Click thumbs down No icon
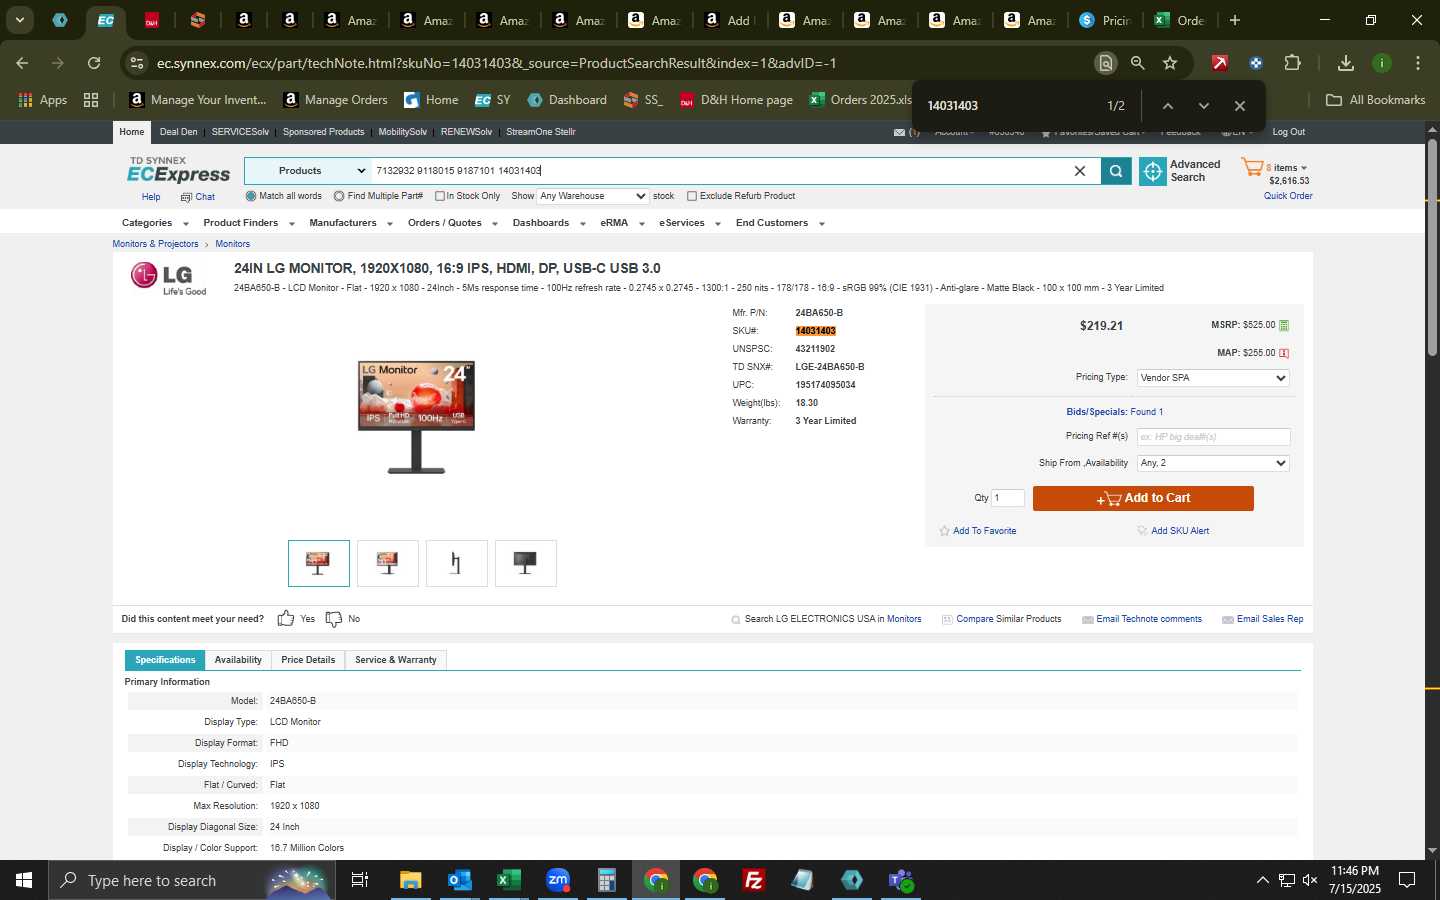The image size is (1440, 900). click(334, 619)
